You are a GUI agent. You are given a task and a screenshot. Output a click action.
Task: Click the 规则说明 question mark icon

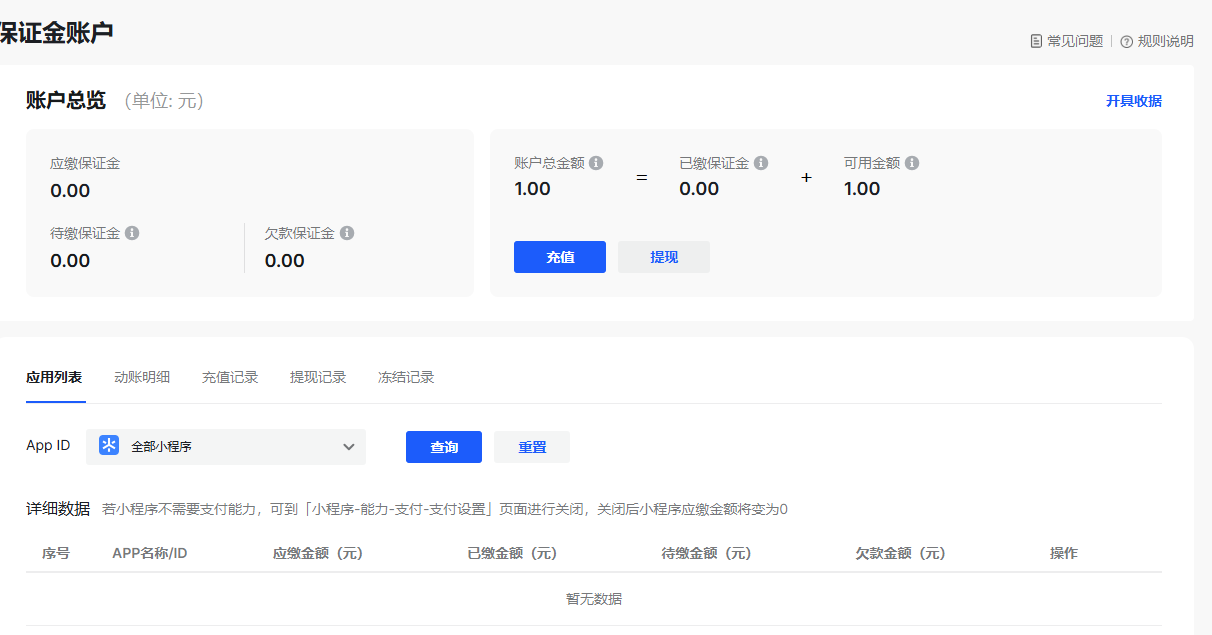(x=1126, y=41)
